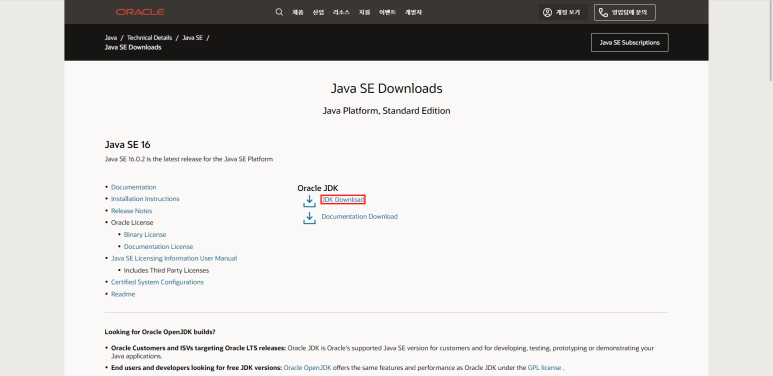
Task: Go to the Technical Details breadcrumb
Action: [149, 37]
